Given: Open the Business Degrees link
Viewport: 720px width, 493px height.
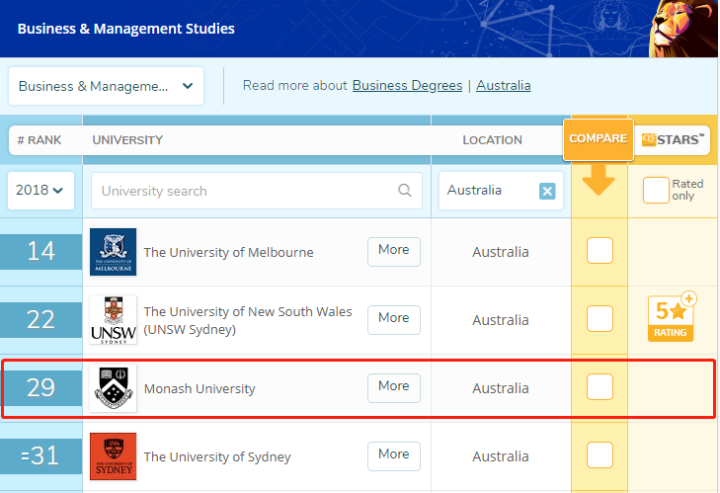Looking at the screenshot, I should 407,85.
